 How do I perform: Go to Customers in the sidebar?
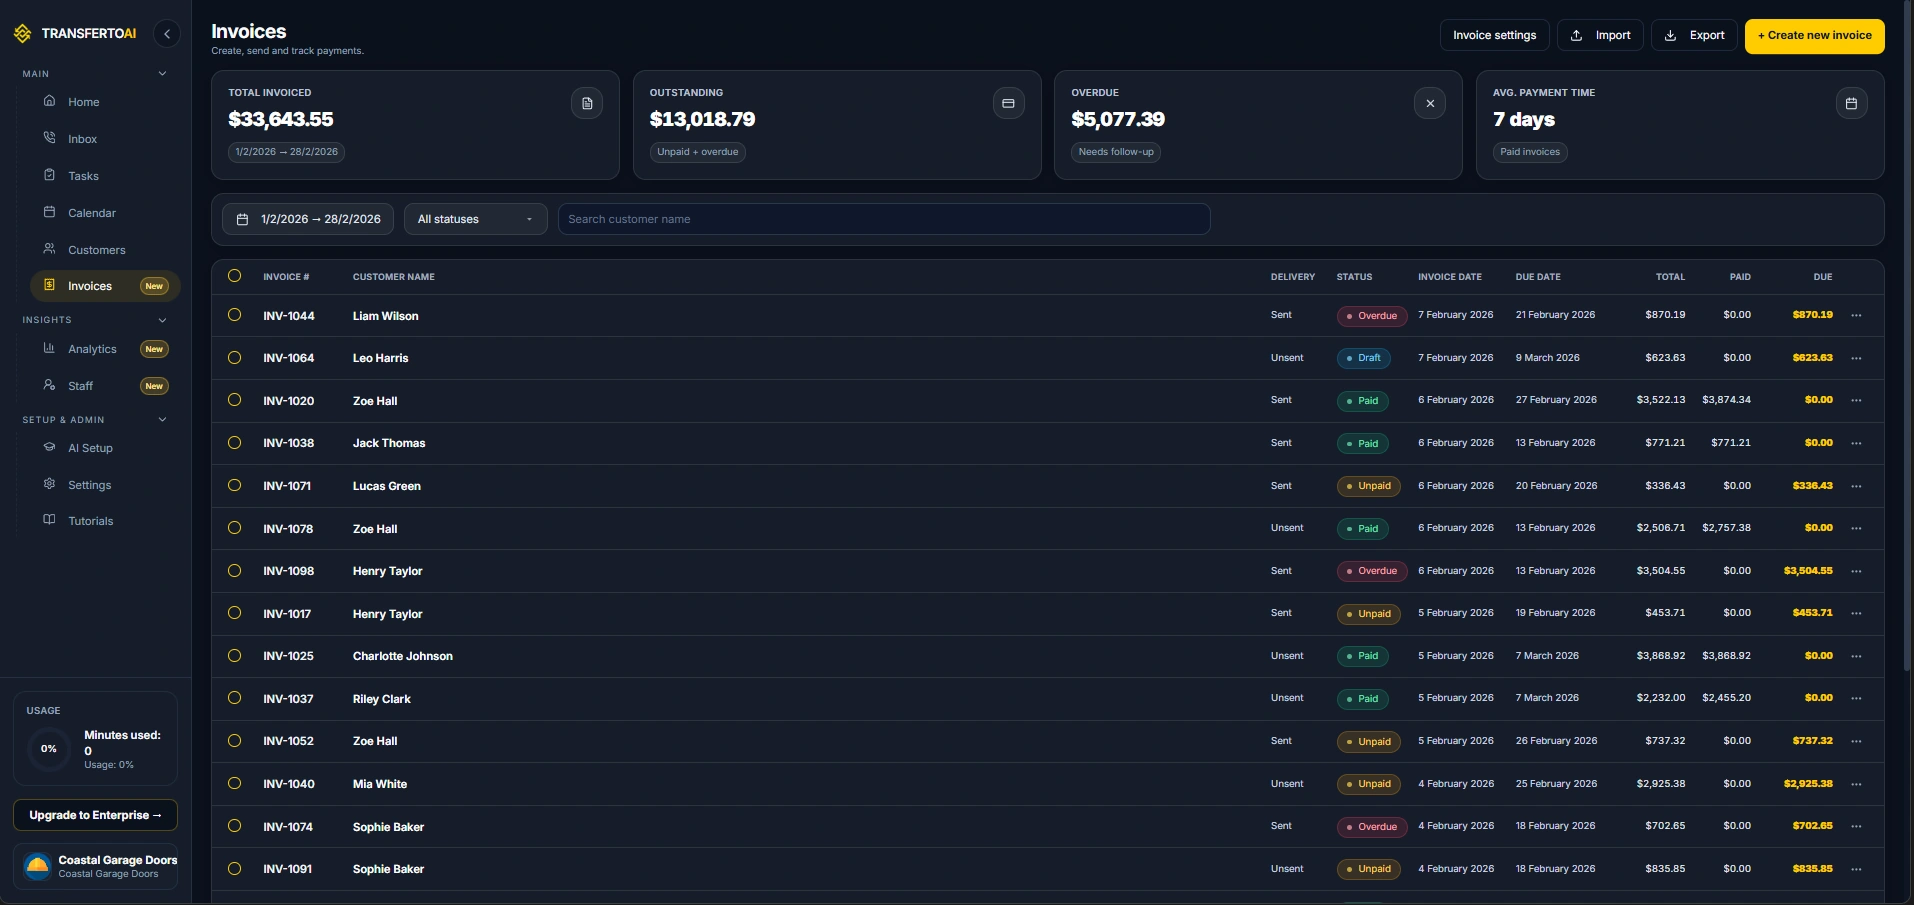tap(96, 250)
